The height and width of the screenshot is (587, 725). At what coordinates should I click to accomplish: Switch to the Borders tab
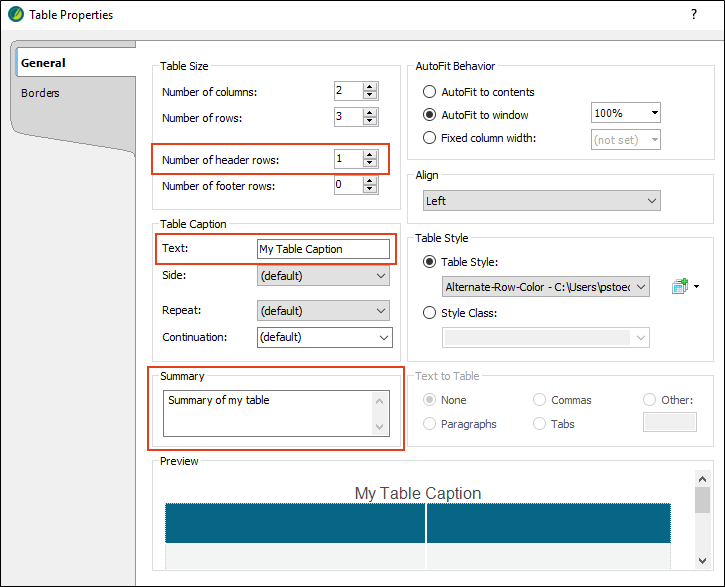[41, 93]
